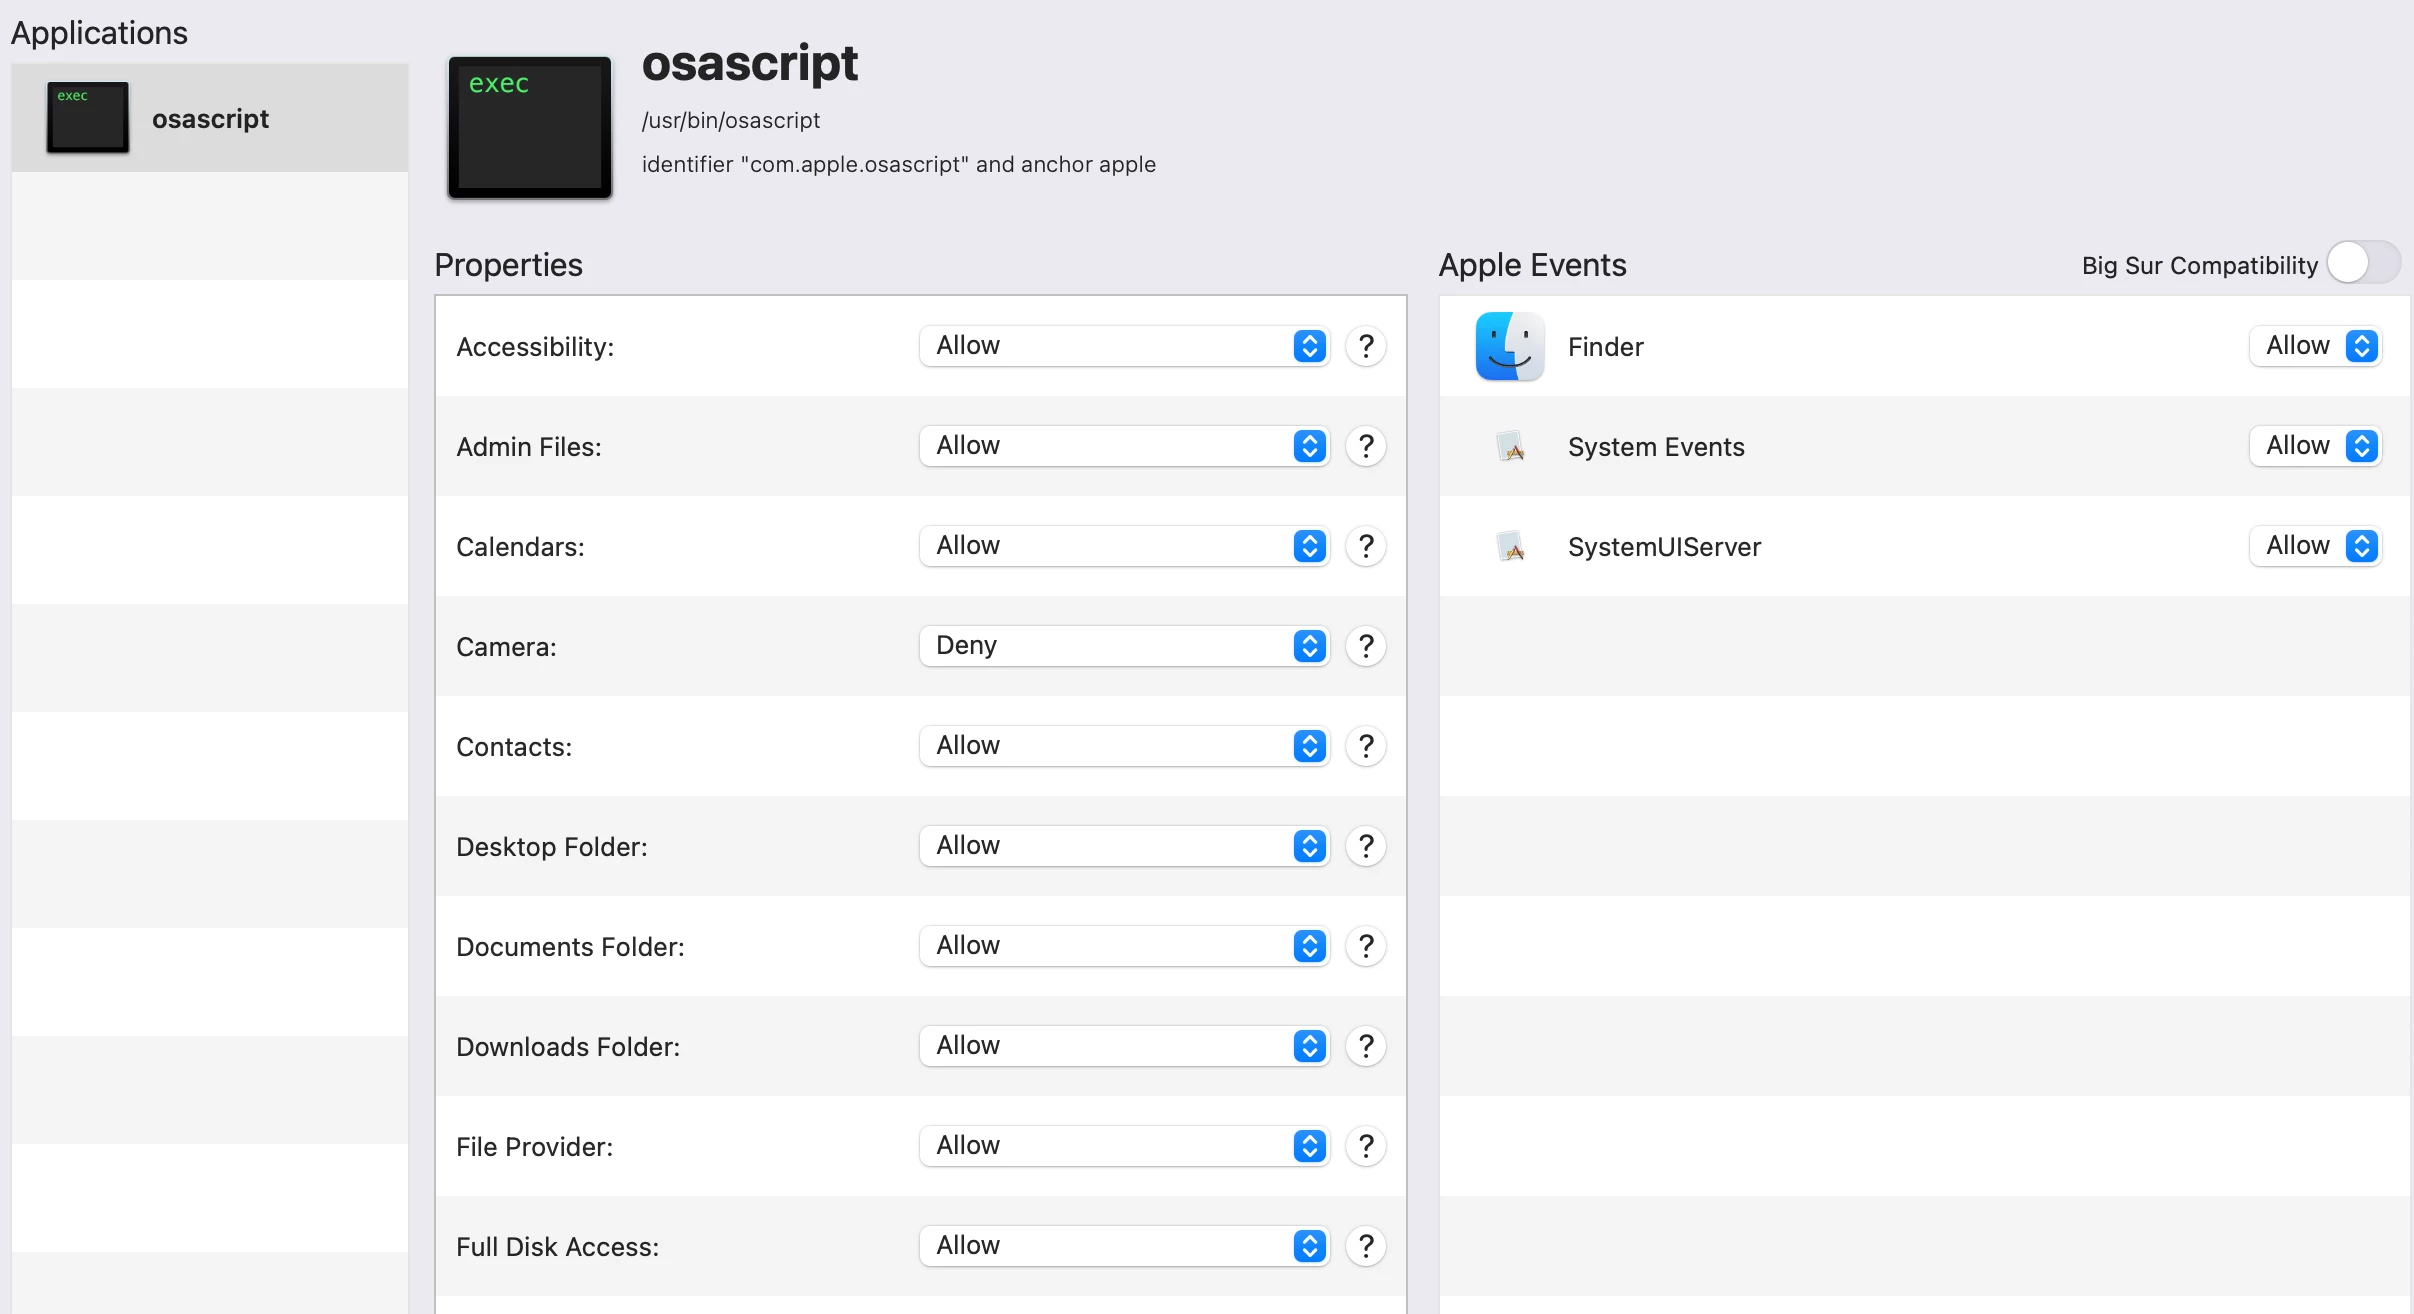
Task: Open the Accessibility permission dropdown
Action: 1124,346
